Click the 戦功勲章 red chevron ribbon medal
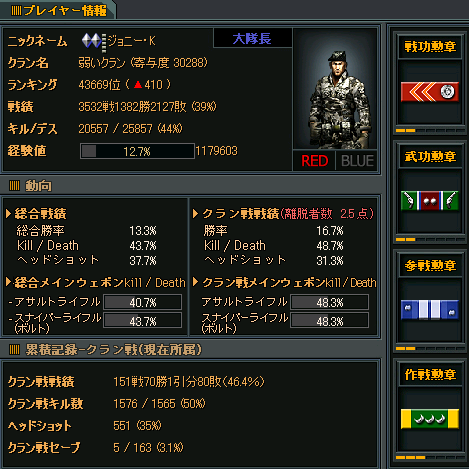This screenshot has width=469, height=469. (x=430, y=92)
